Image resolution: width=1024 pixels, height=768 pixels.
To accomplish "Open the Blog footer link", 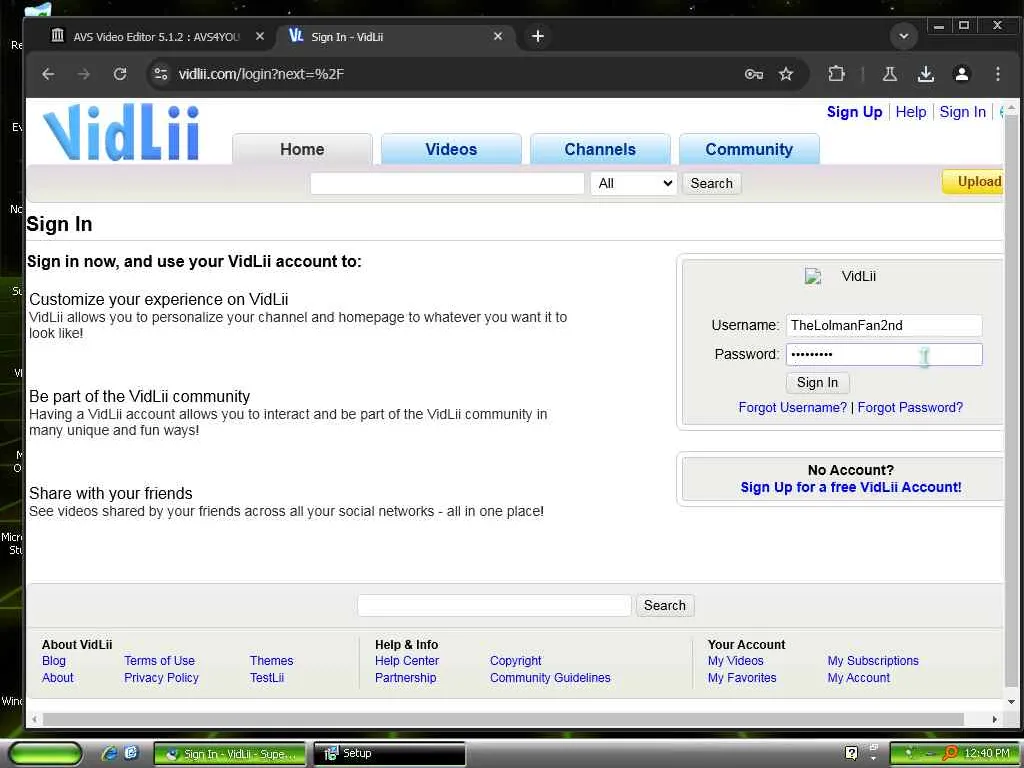I will [54, 661].
